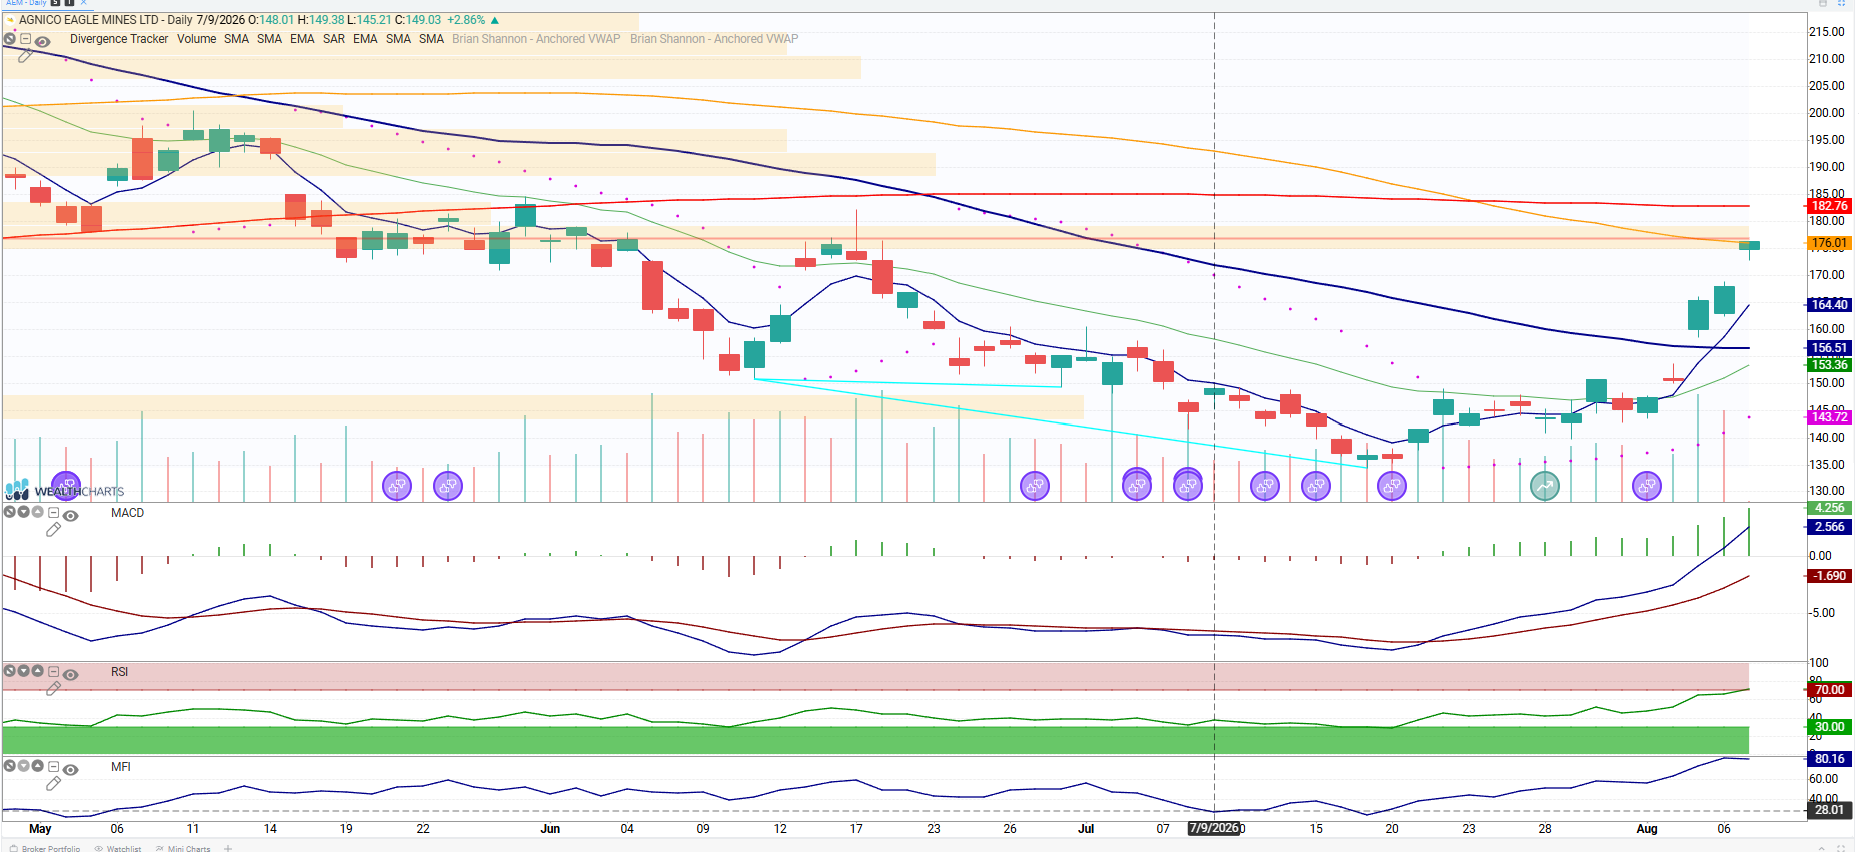Click the green 4.256 MACD value label

coord(1830,508)
